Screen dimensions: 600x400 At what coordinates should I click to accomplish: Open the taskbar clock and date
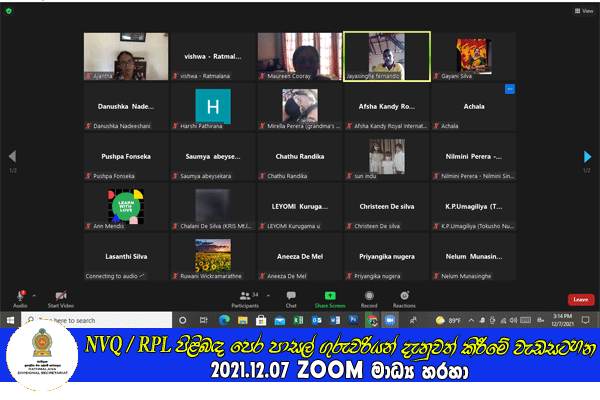click(x=562, y=320)
